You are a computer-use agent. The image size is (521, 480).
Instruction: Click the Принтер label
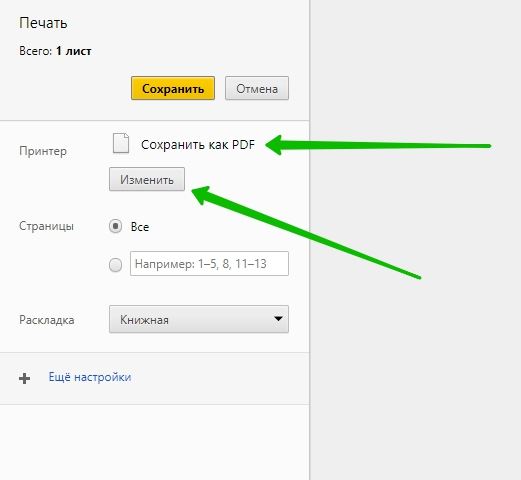(43, 151)
